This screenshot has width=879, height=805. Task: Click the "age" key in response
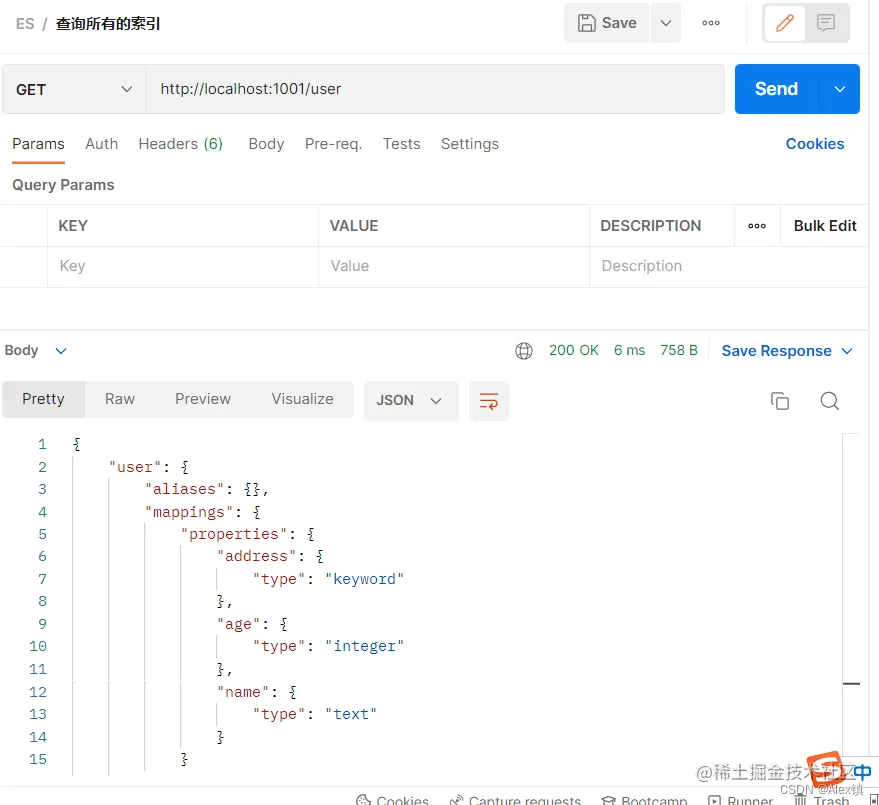pos(238,624)
